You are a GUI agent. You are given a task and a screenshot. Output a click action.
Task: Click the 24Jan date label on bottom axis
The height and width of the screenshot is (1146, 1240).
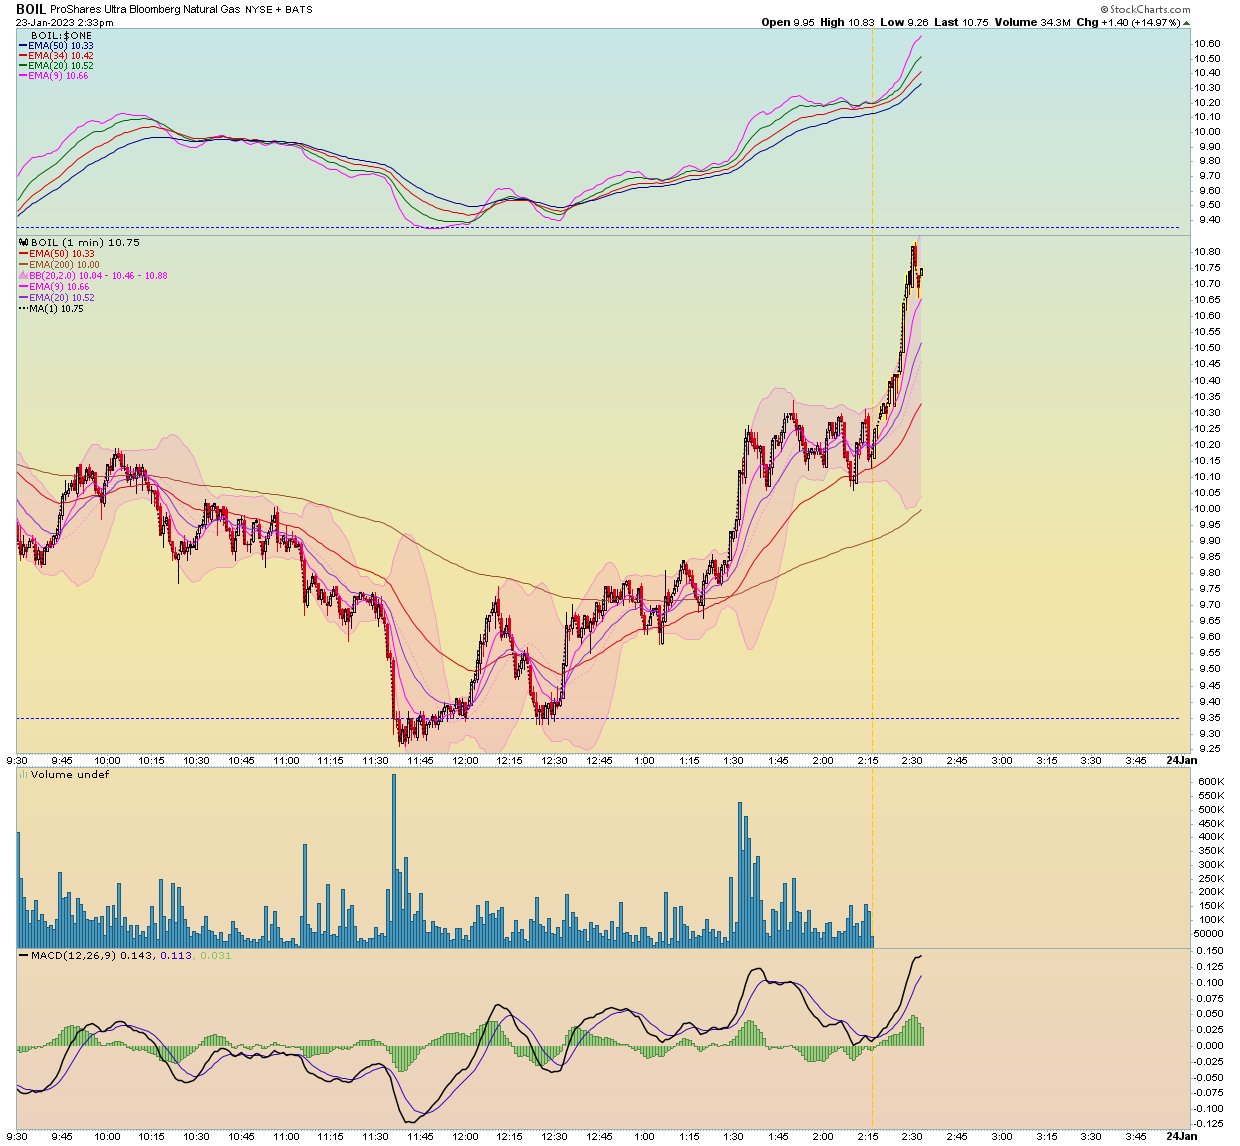1181,761
